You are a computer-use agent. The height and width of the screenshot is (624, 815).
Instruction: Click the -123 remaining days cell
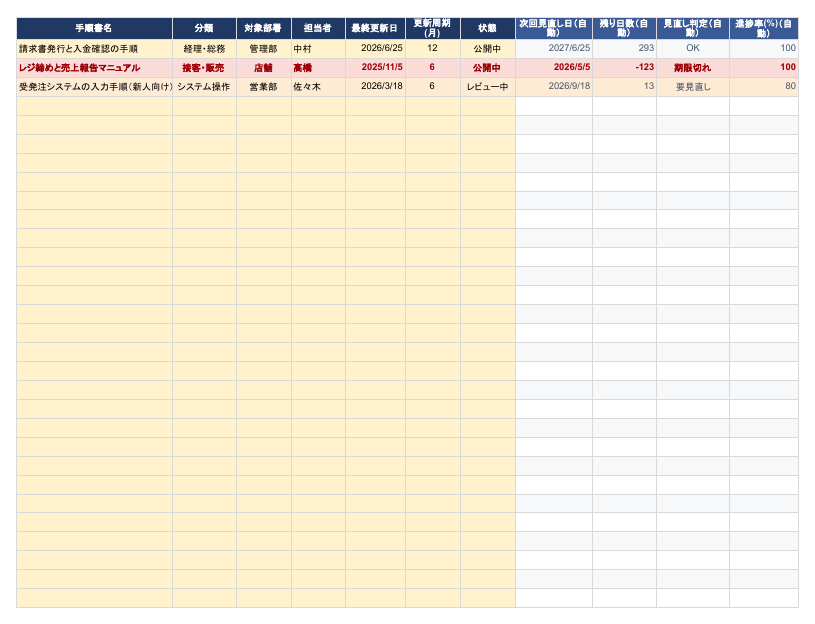pyautogui.click(x=624, y=68)
